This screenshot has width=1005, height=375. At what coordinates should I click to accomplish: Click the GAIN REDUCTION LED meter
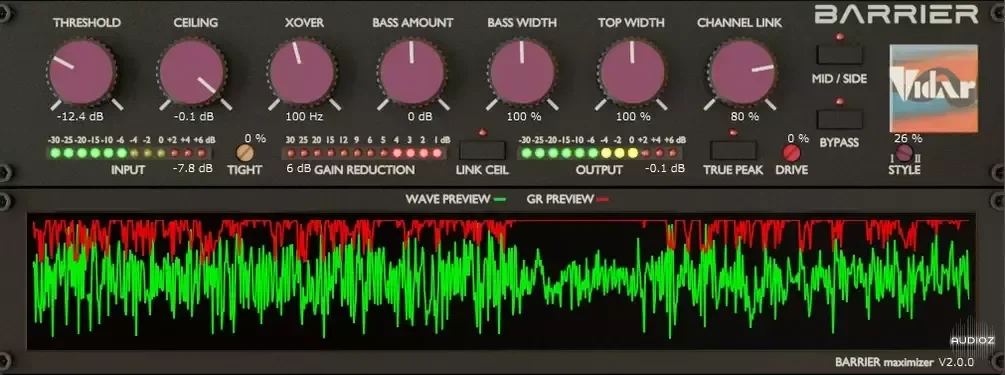click(364, 153)
